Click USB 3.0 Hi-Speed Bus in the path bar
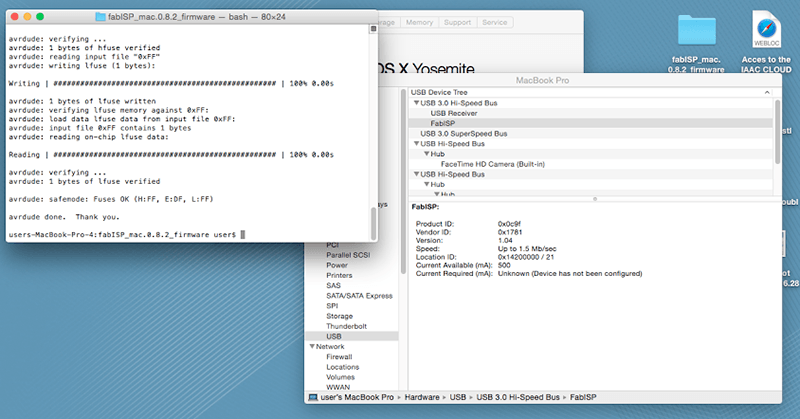This screenshot has width=800, height=419. pos(518,397)
